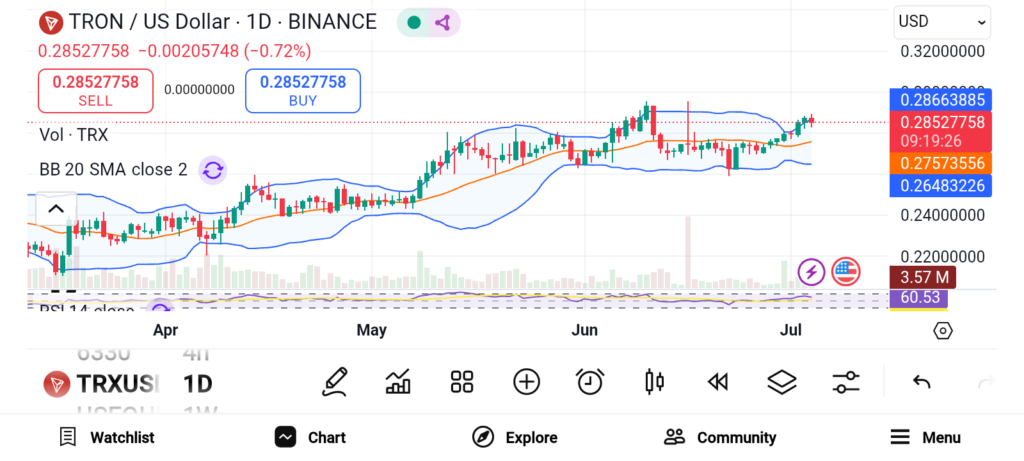Tap the US flag events icon
Viewport: 1024px width, 461px height.
[846, 272]
